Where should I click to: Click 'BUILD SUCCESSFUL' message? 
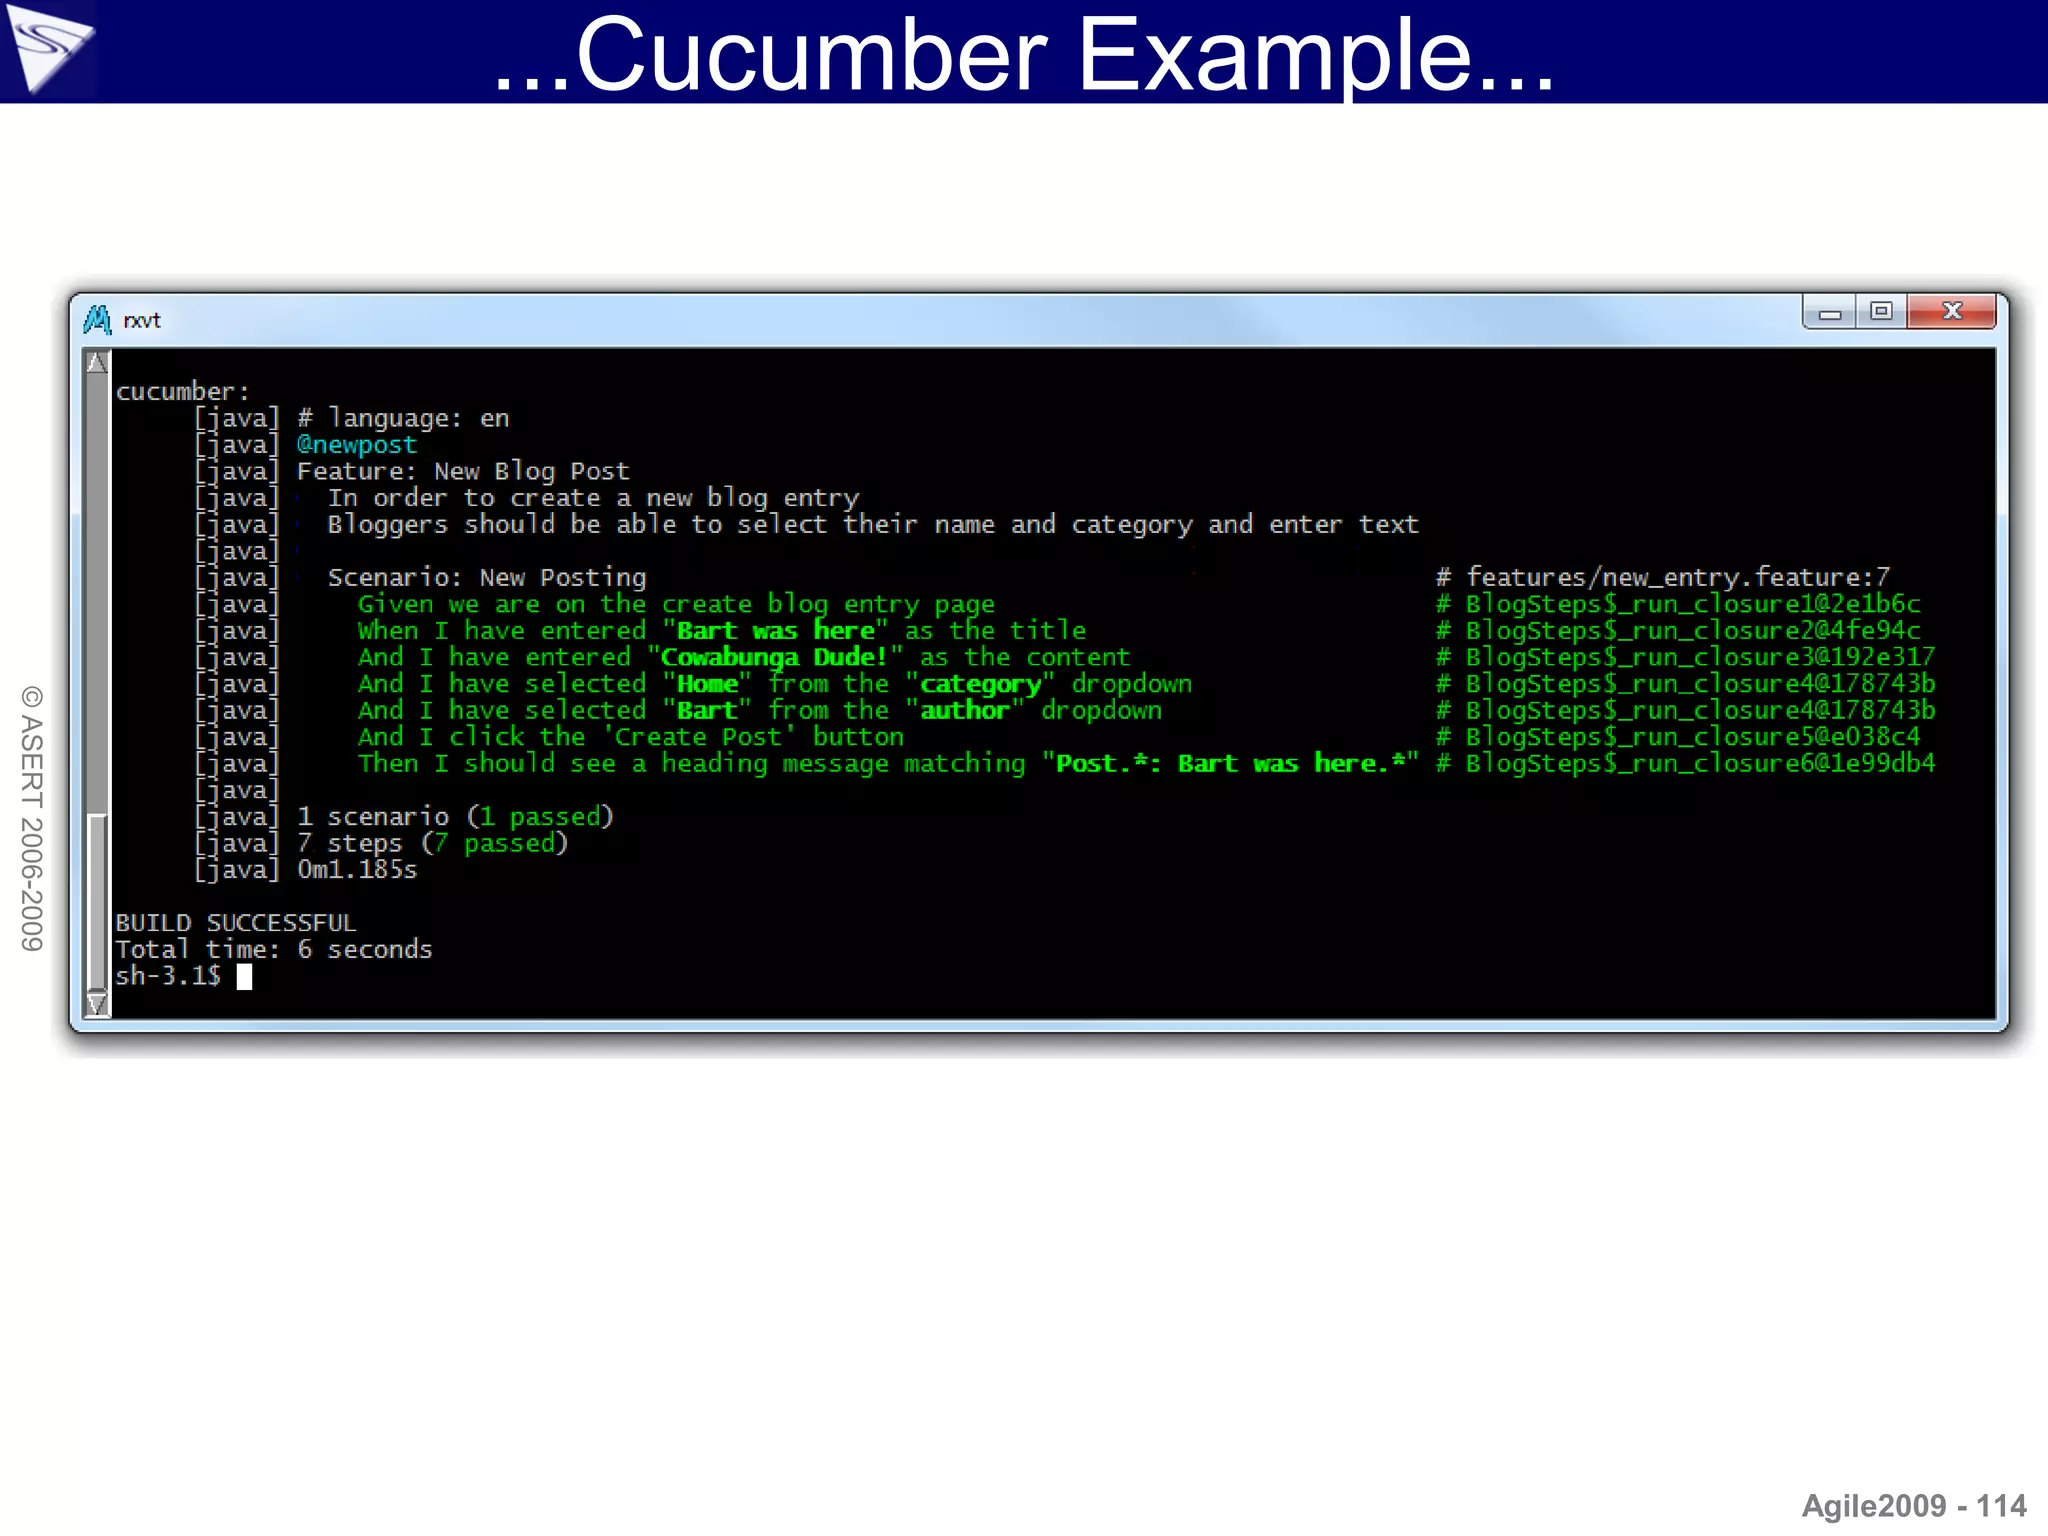(235, 923)
